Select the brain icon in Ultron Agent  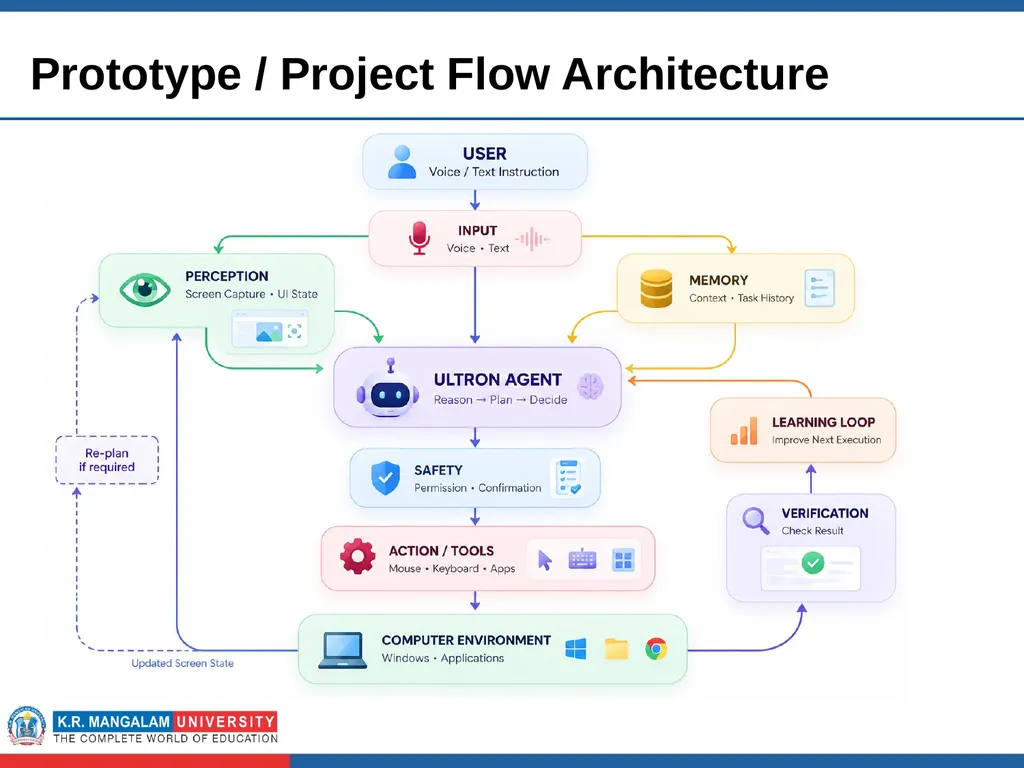tap(590, 387)
